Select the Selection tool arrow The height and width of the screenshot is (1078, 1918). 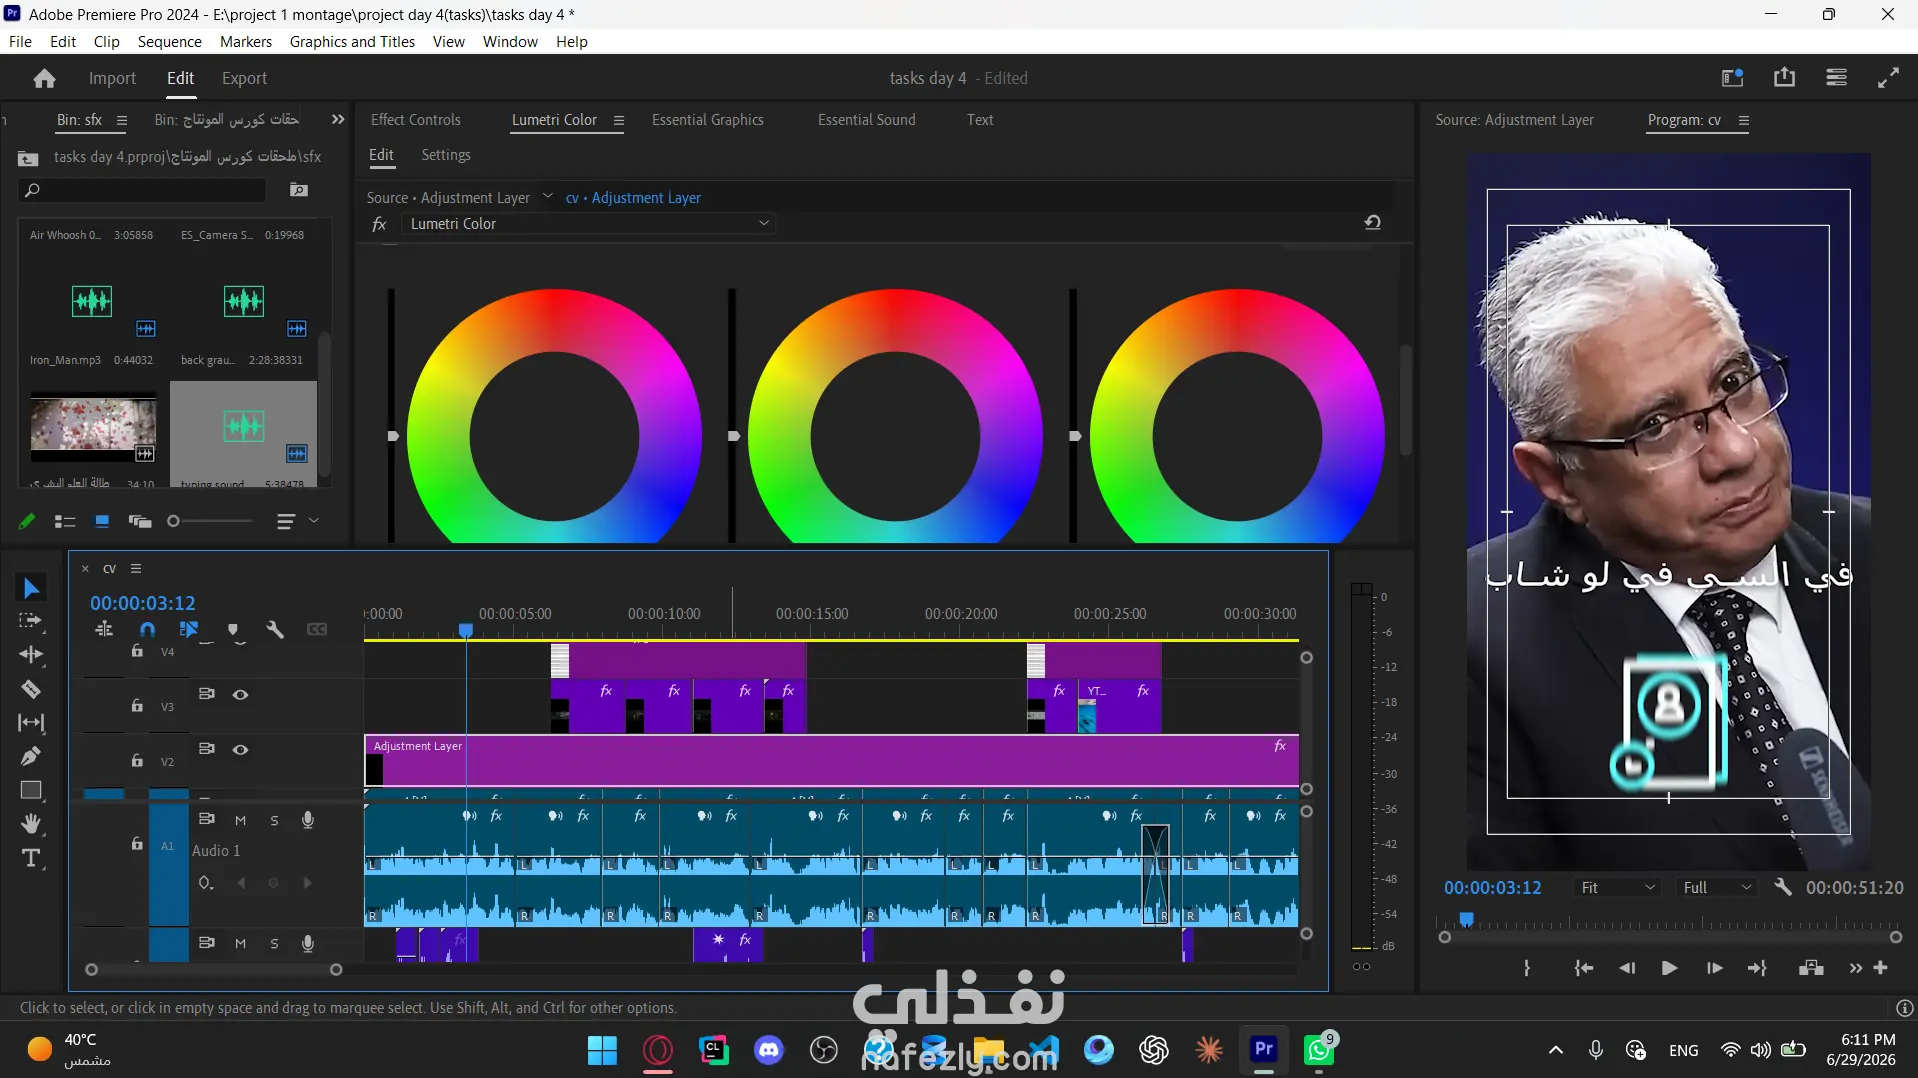coord(31,588)
